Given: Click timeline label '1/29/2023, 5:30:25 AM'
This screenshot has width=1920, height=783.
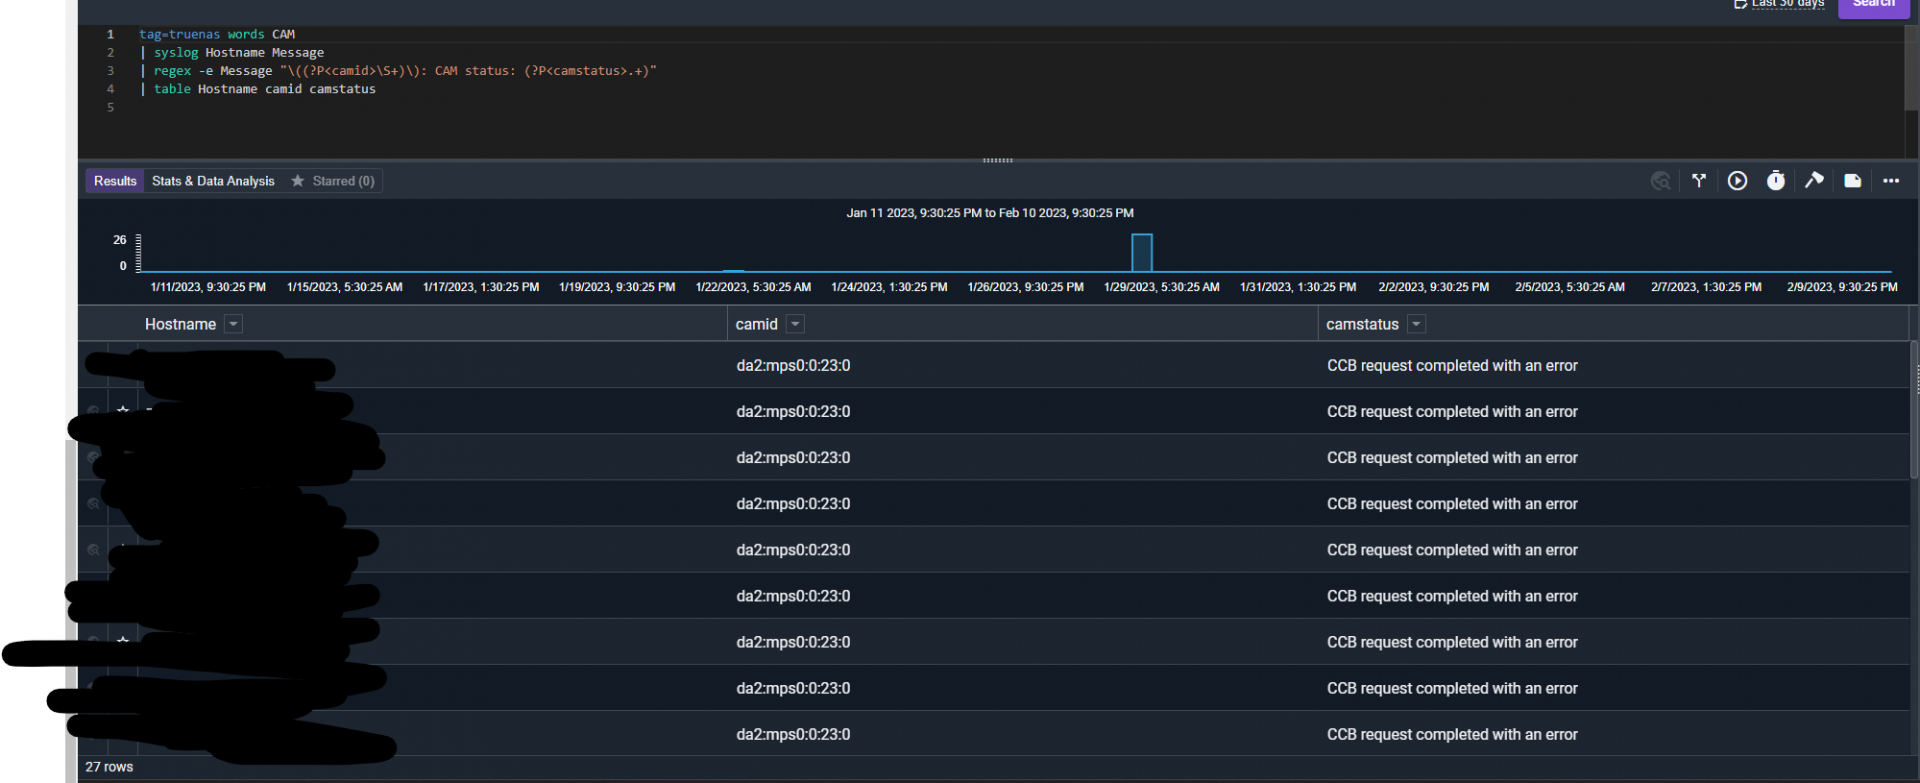Looking at the screenshot, I should [1162, 287].
